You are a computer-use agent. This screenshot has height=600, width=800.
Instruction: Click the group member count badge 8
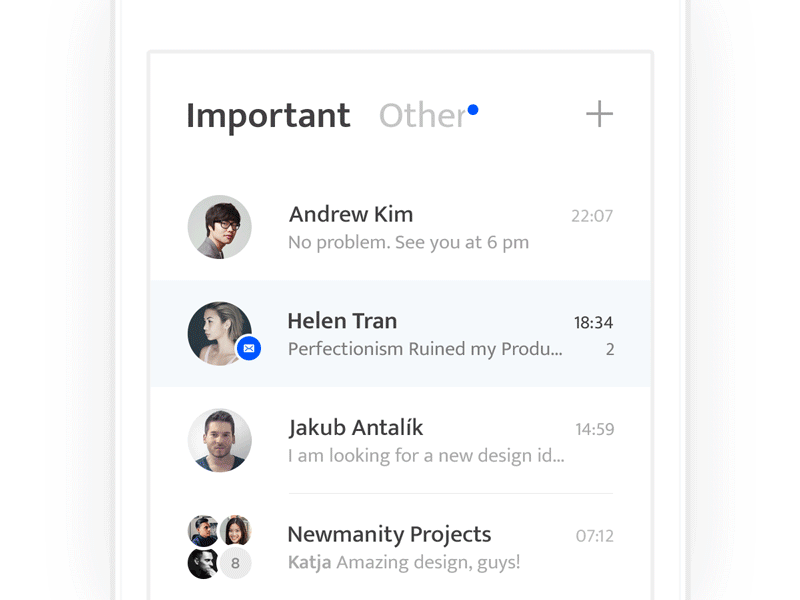[236, 563]
